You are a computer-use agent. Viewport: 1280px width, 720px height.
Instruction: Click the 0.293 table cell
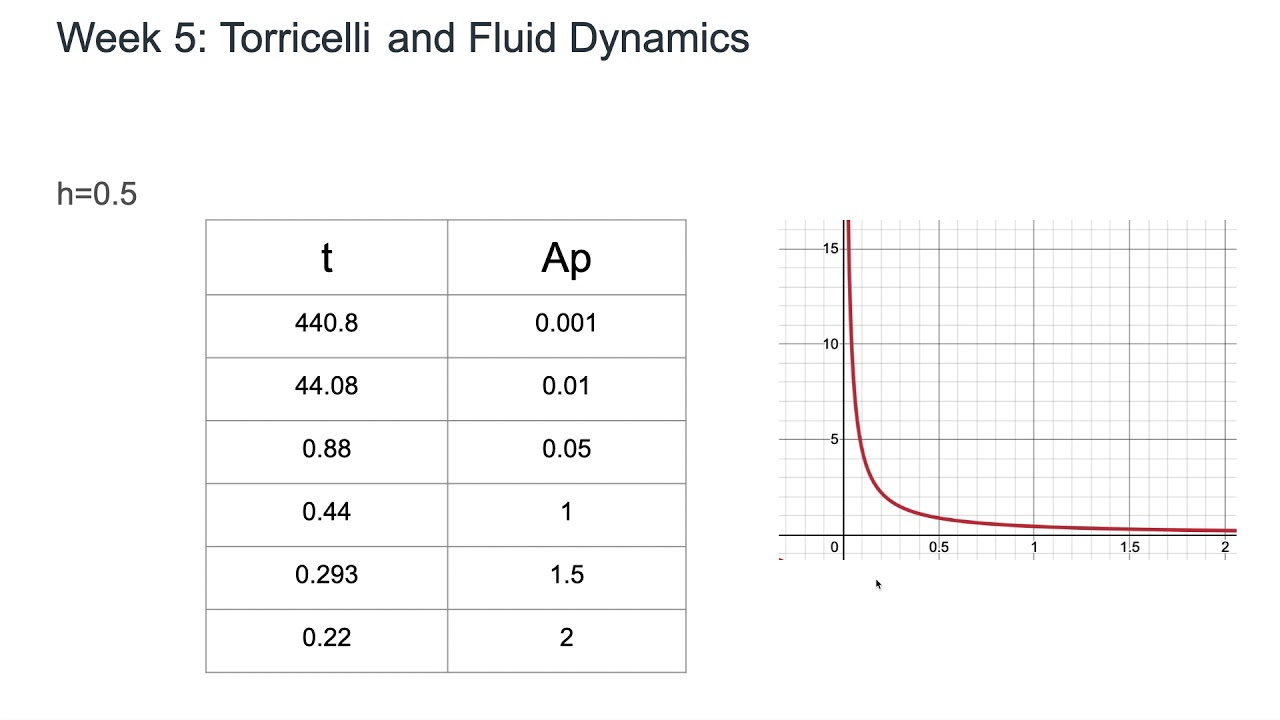(x=326, y=575)
